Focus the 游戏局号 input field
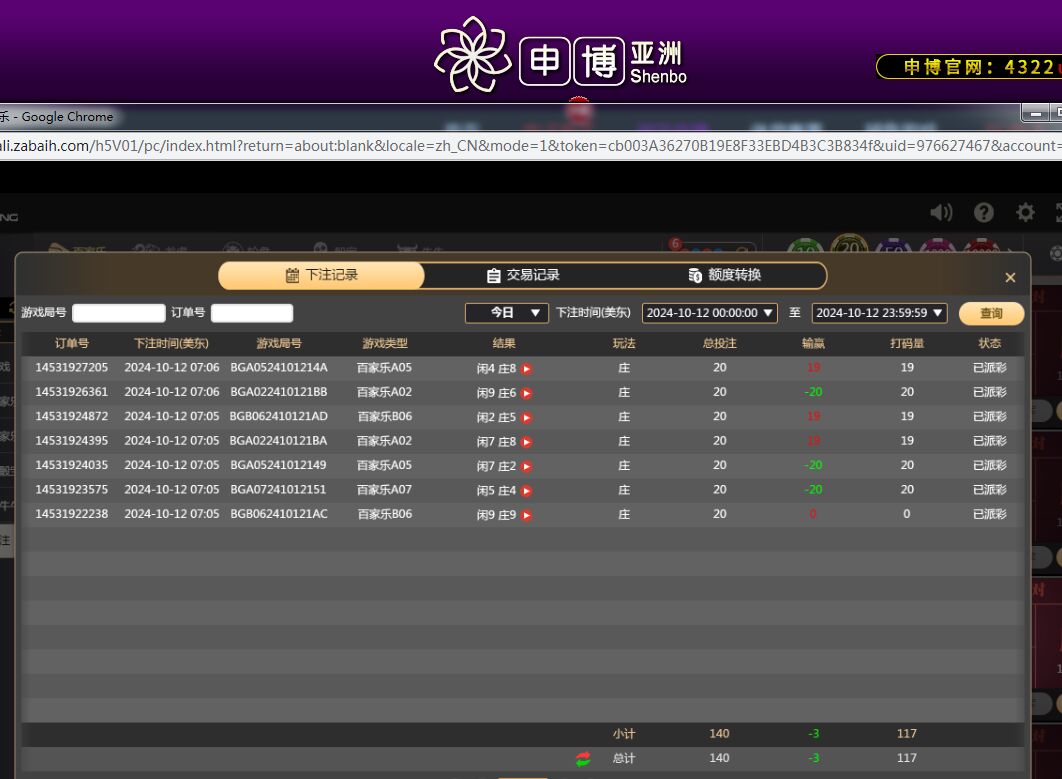The image size is (1062, 779). pos(118,313)
